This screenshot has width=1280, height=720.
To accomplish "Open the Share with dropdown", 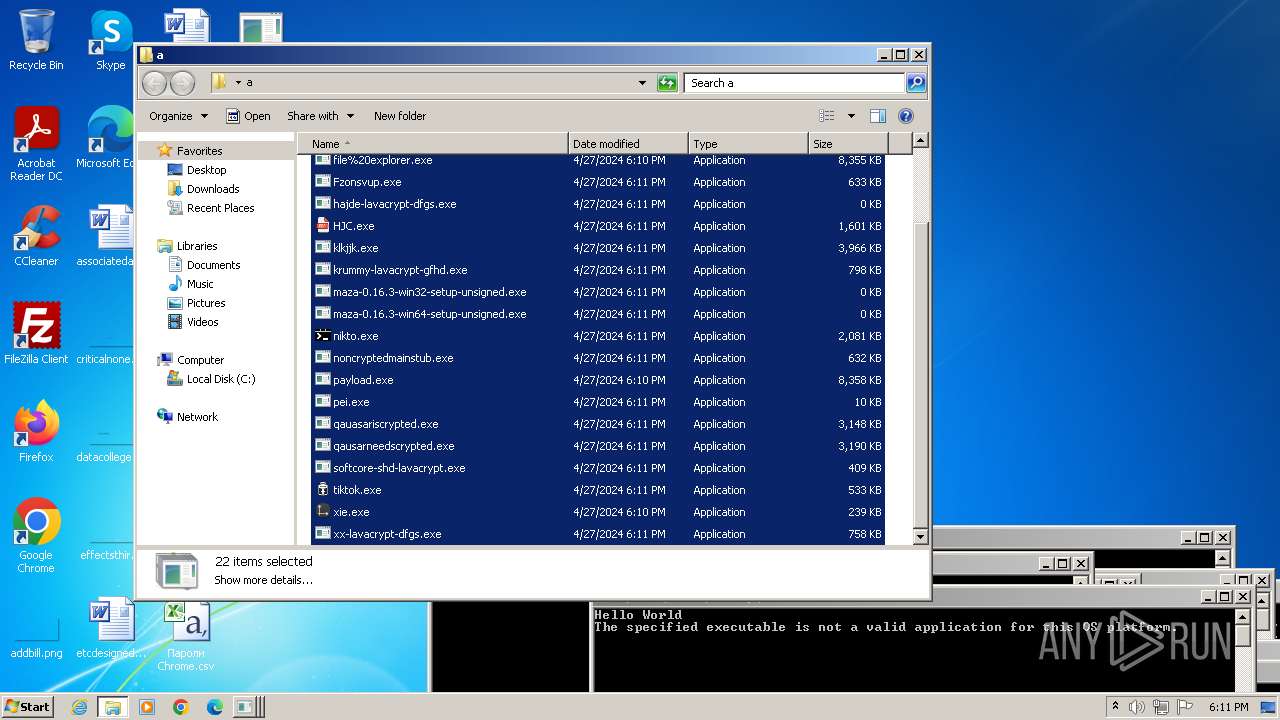I will click(x=320, y=116).
